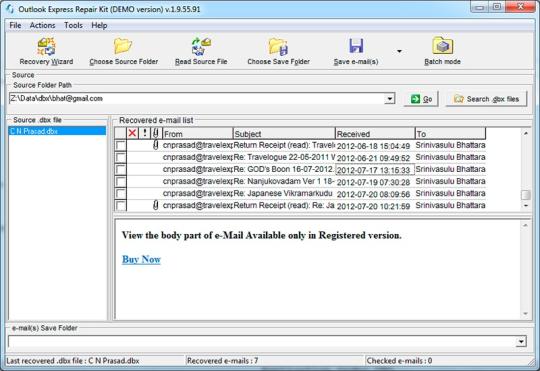The width and height of the screenshot is (540, 371).
Task: Select subject Re: Nanjukovadam Ver 1
Action: (x=284, y=182)
